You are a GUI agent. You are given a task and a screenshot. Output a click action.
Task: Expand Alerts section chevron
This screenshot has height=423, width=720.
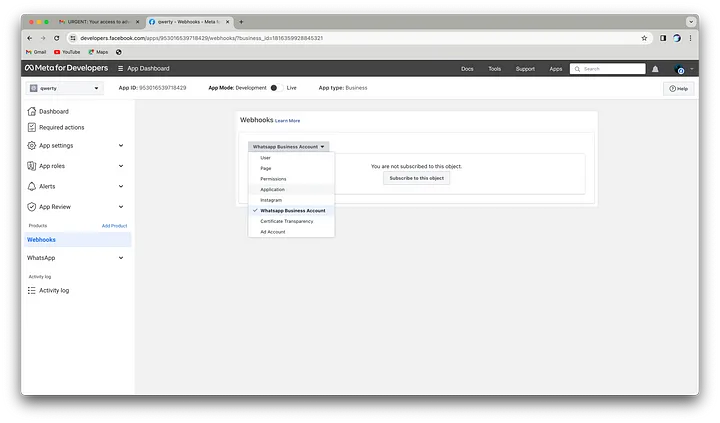point(121,186)
